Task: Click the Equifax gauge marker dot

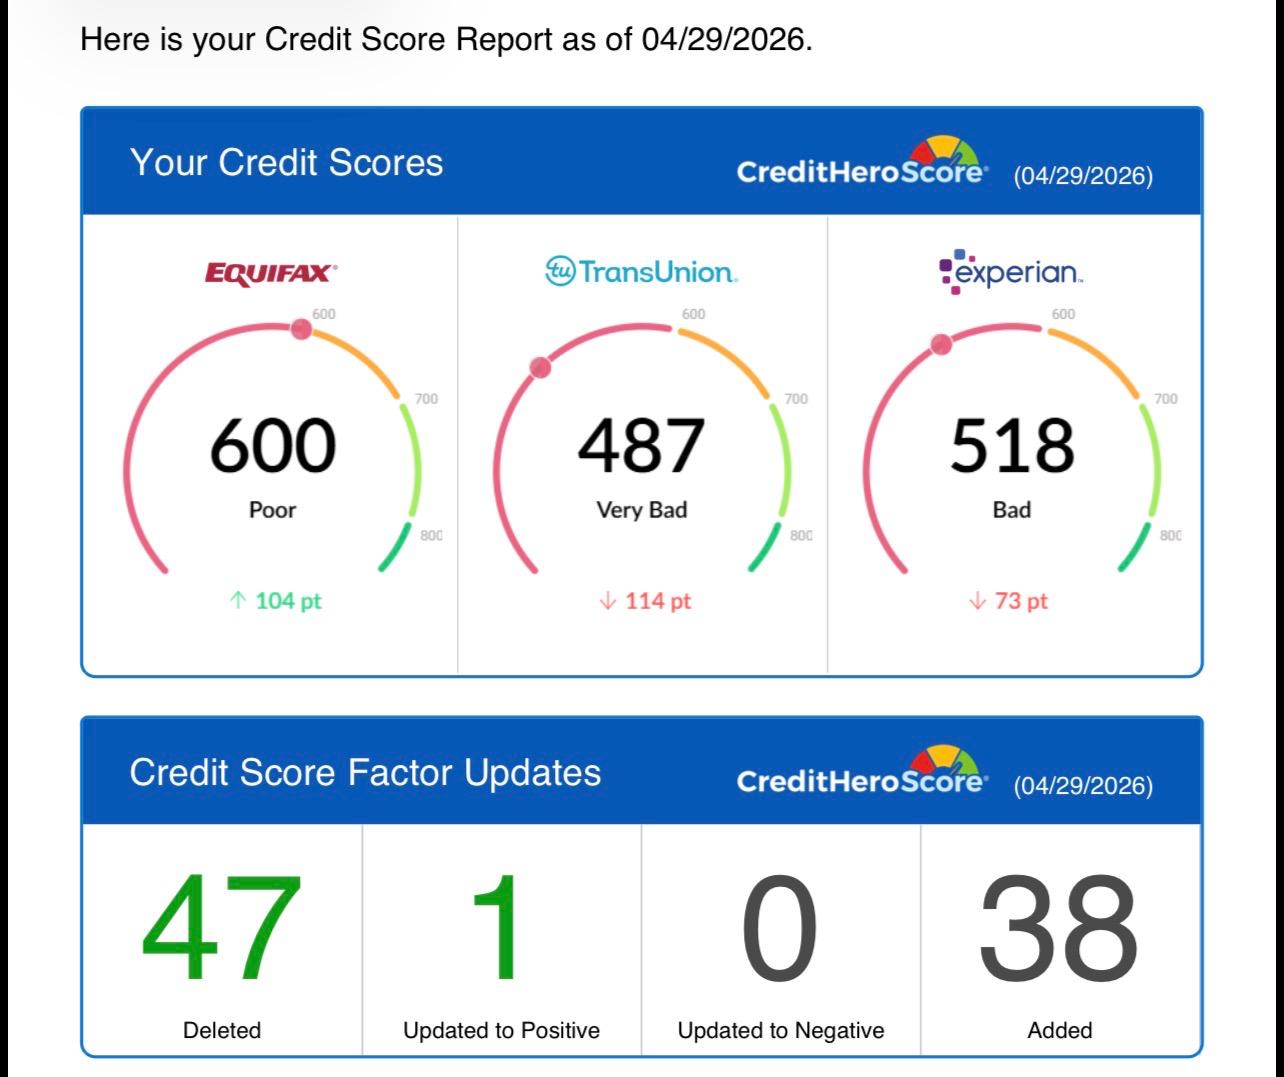Action: tap(301, 330)
